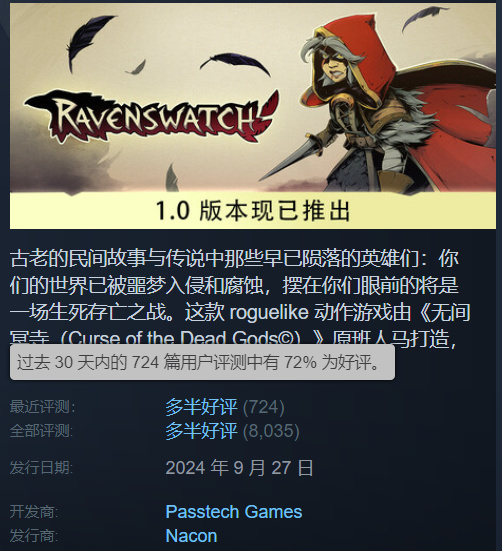Open the Nacon publisher page
Viewport: 502px width, 551px height.
coord(191,536)
